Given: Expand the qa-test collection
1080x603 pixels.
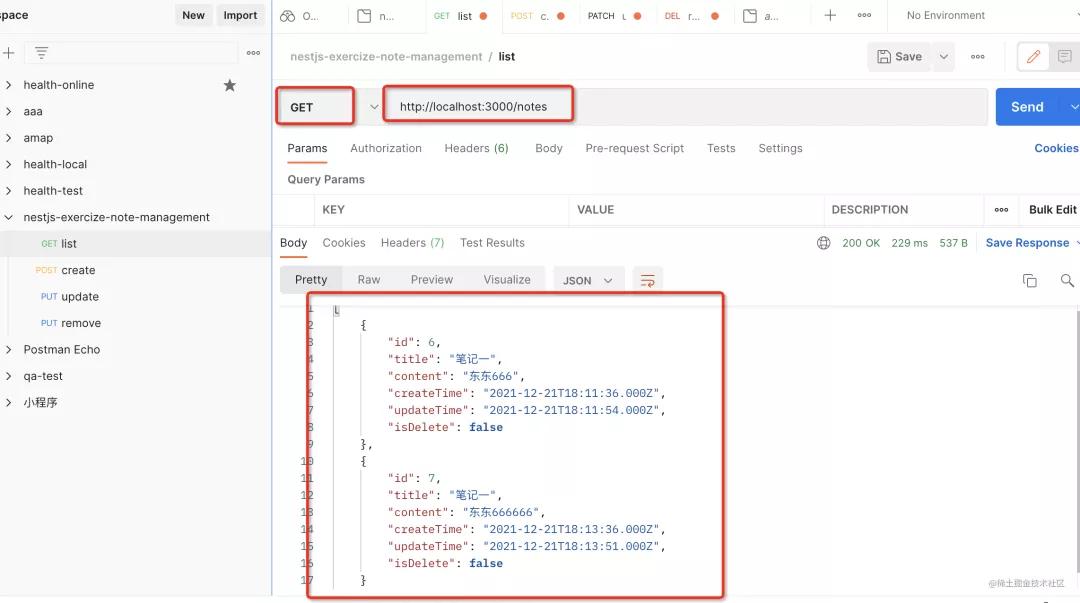Looking at the screenshot, I should pos(8,376).
